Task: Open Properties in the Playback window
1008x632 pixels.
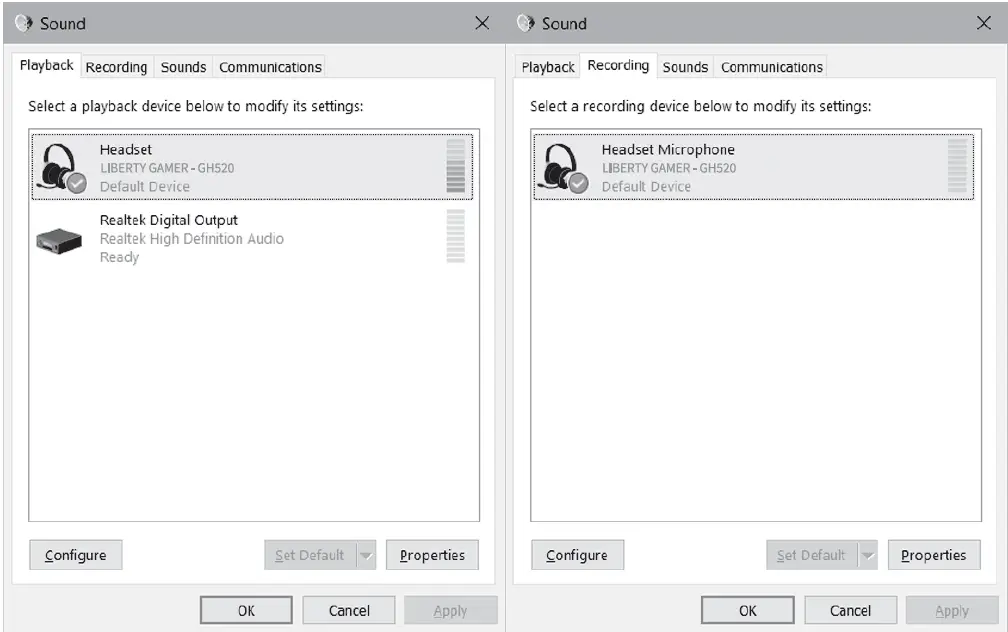Action: [432, 555]
